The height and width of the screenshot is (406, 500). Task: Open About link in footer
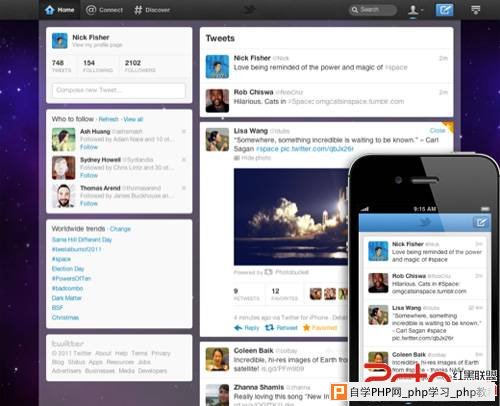[103, 353]
